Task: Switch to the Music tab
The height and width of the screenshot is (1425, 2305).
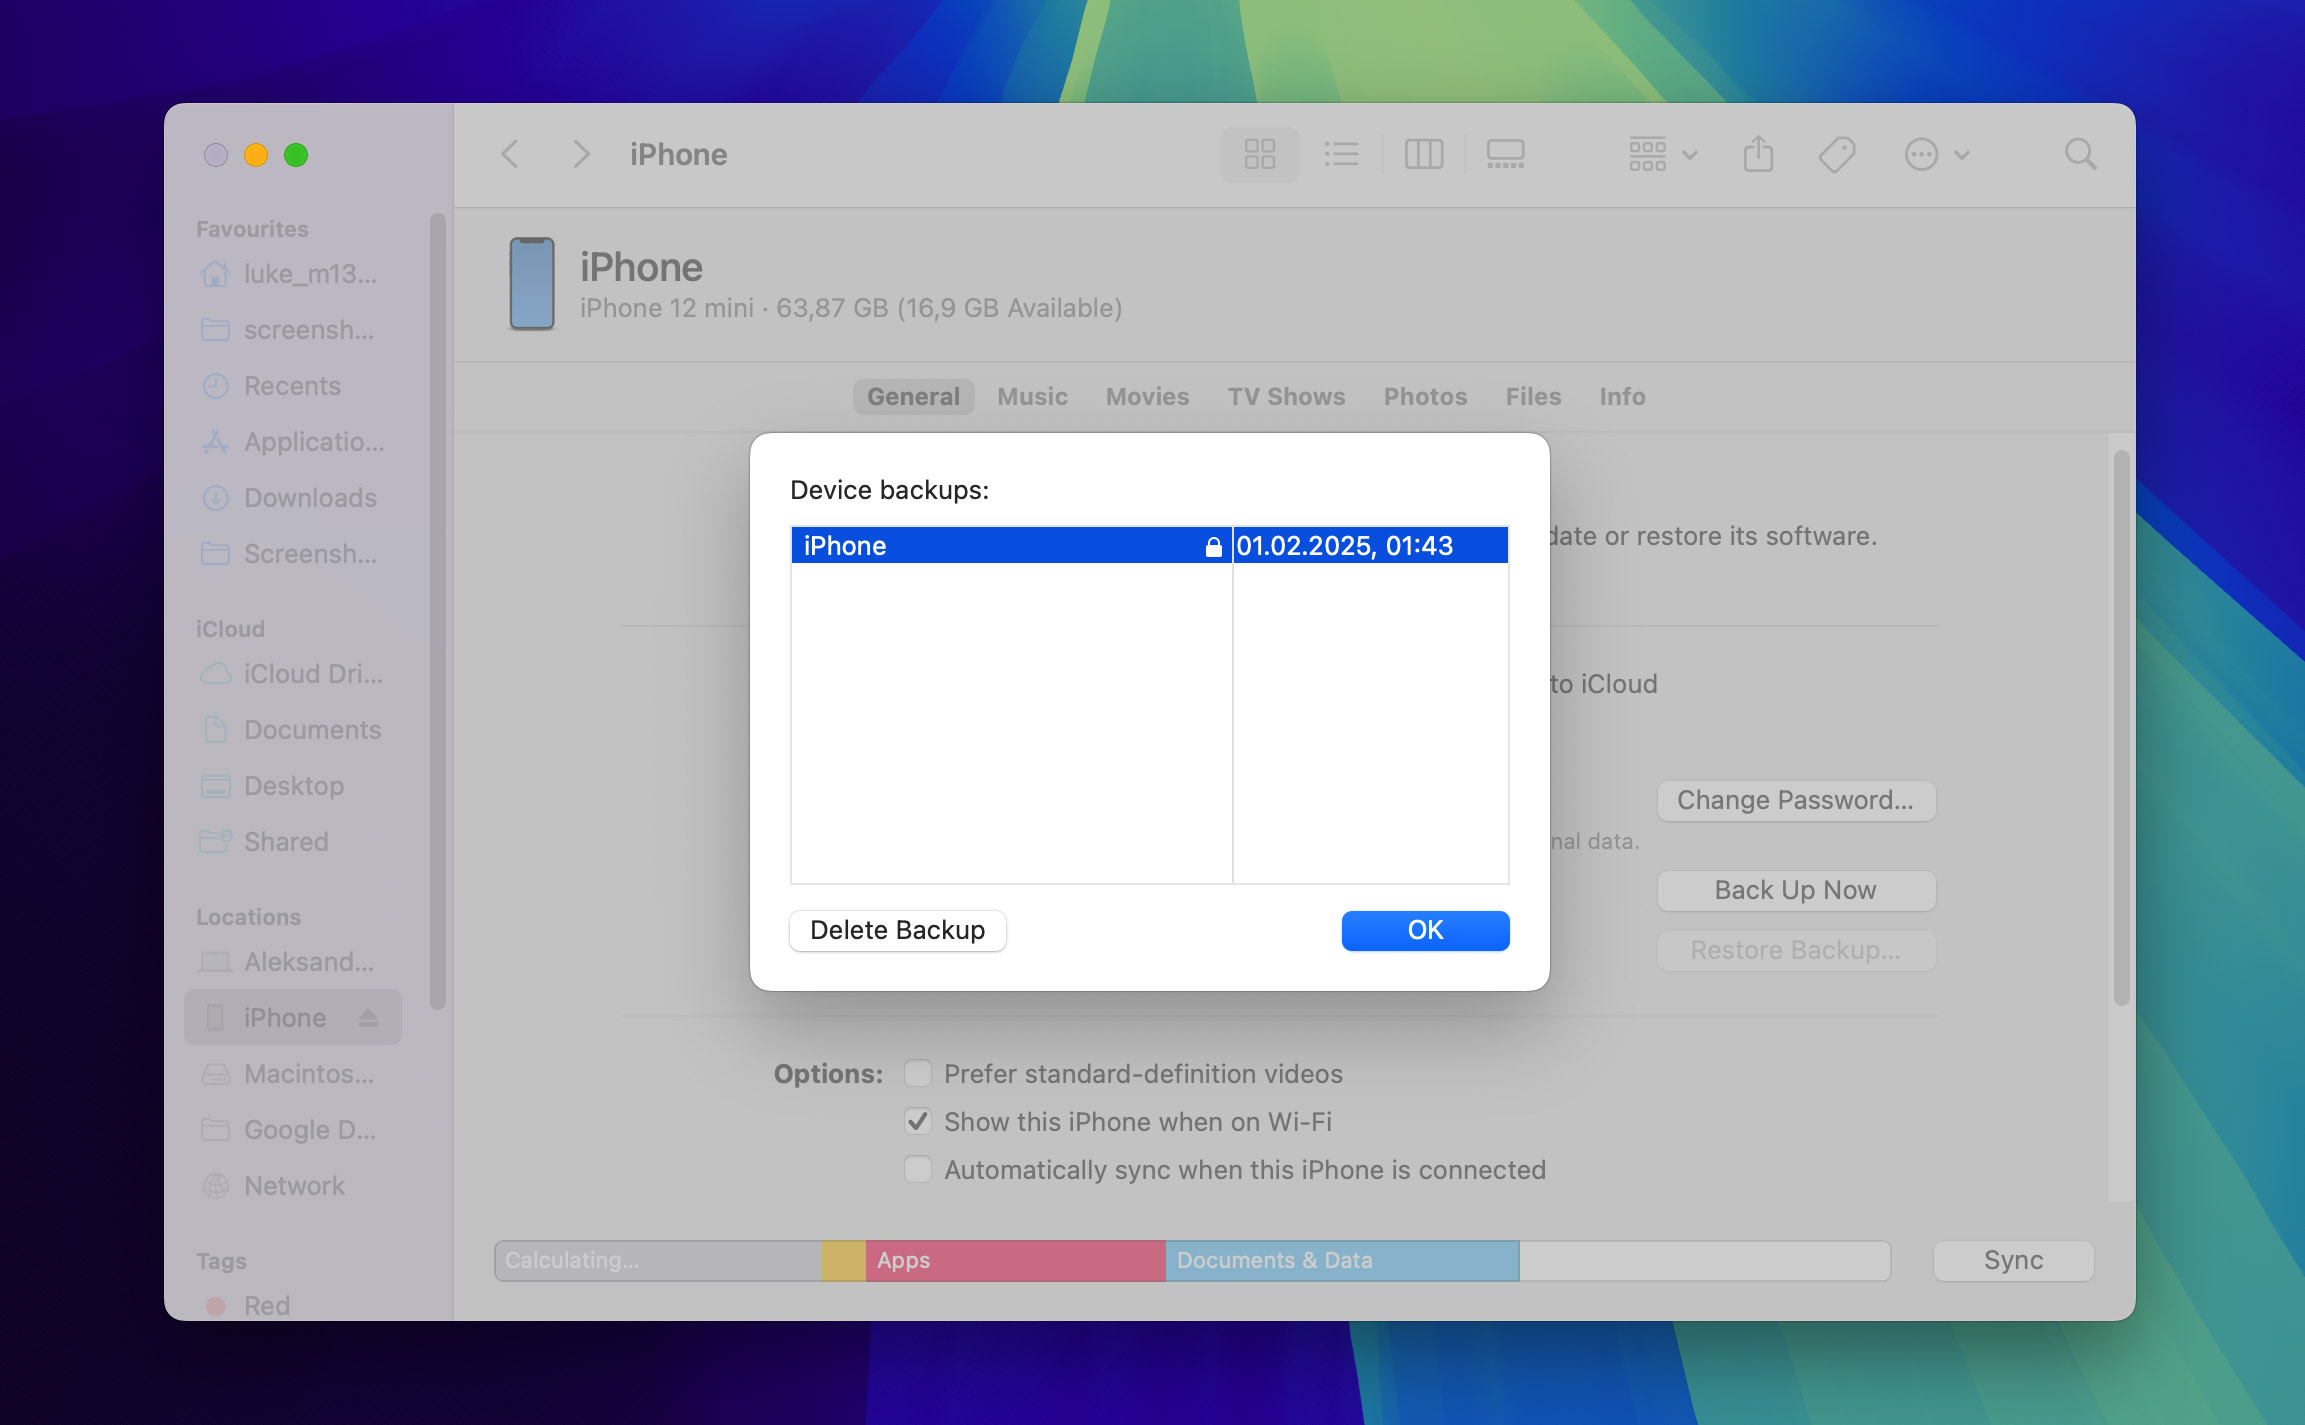Action: tap(1032, 397)
